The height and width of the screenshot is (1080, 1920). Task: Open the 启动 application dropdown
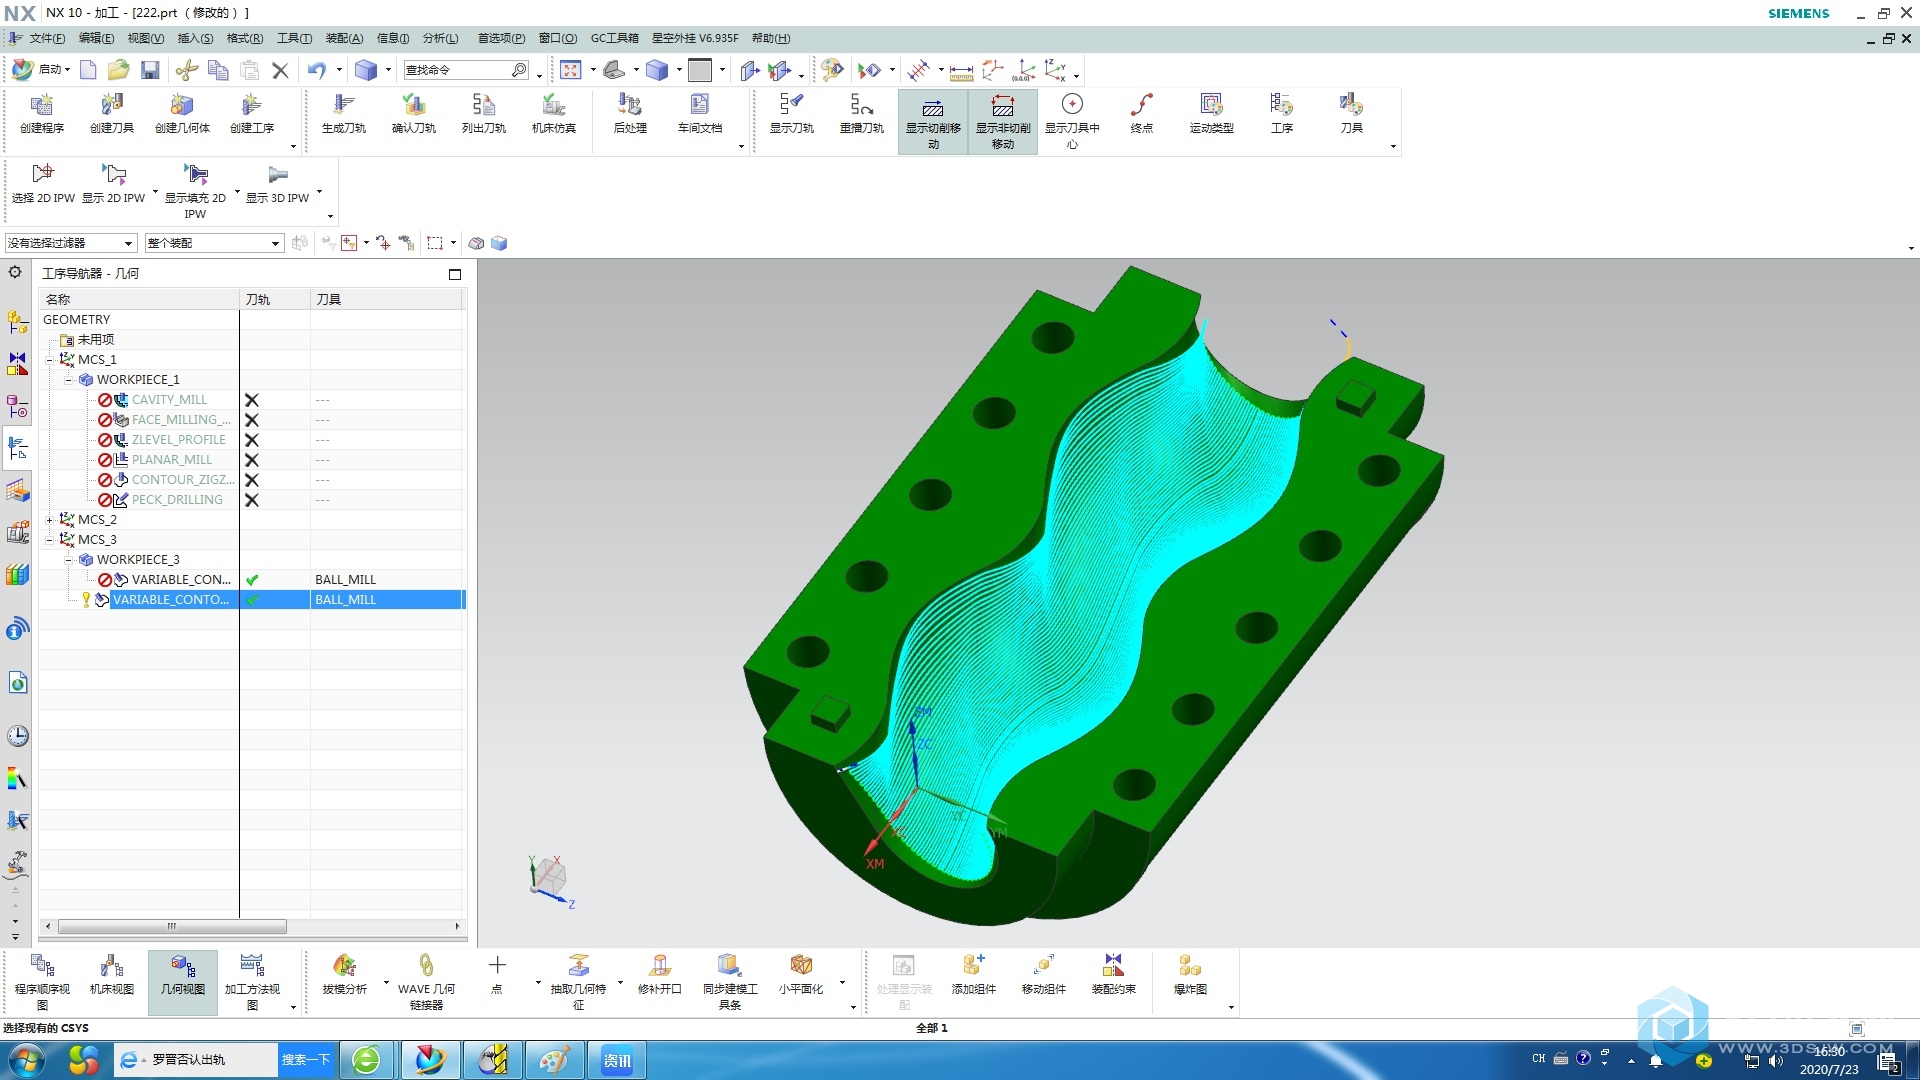[x=42, y=70]
